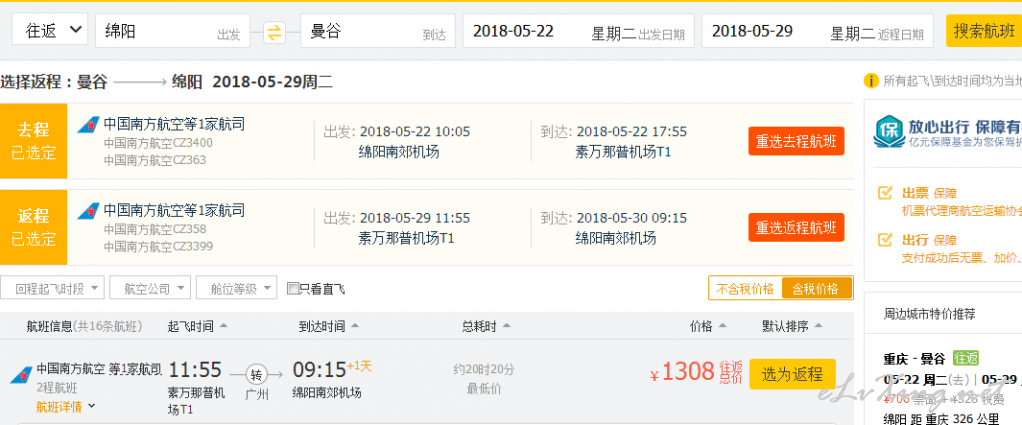Click the airline logo in flight list result

point(21,374)
